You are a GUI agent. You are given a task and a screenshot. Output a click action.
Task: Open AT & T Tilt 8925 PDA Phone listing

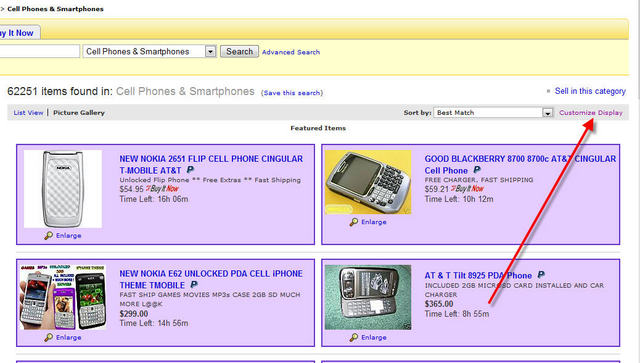478,276
